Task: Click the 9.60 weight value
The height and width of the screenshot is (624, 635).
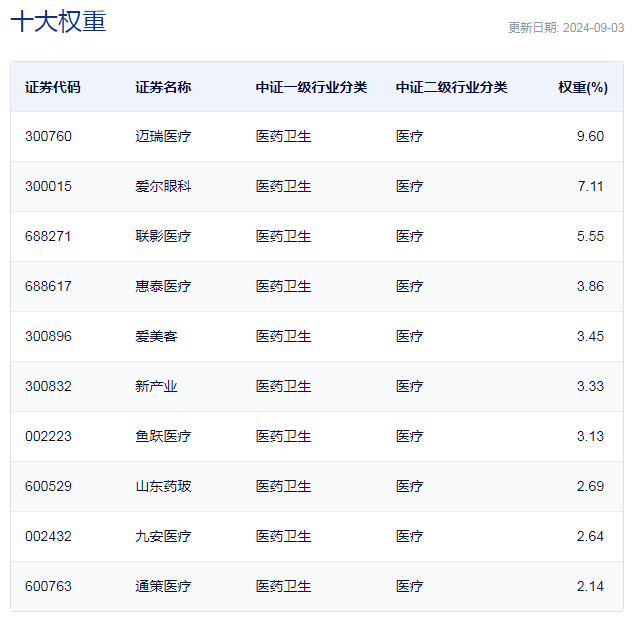Action: (590, 136)
